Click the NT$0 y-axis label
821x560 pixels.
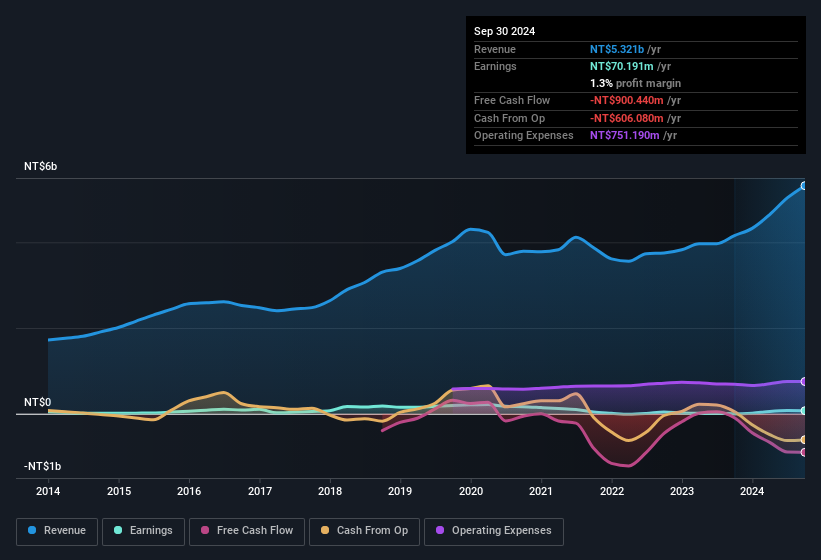tap(37, 402)
